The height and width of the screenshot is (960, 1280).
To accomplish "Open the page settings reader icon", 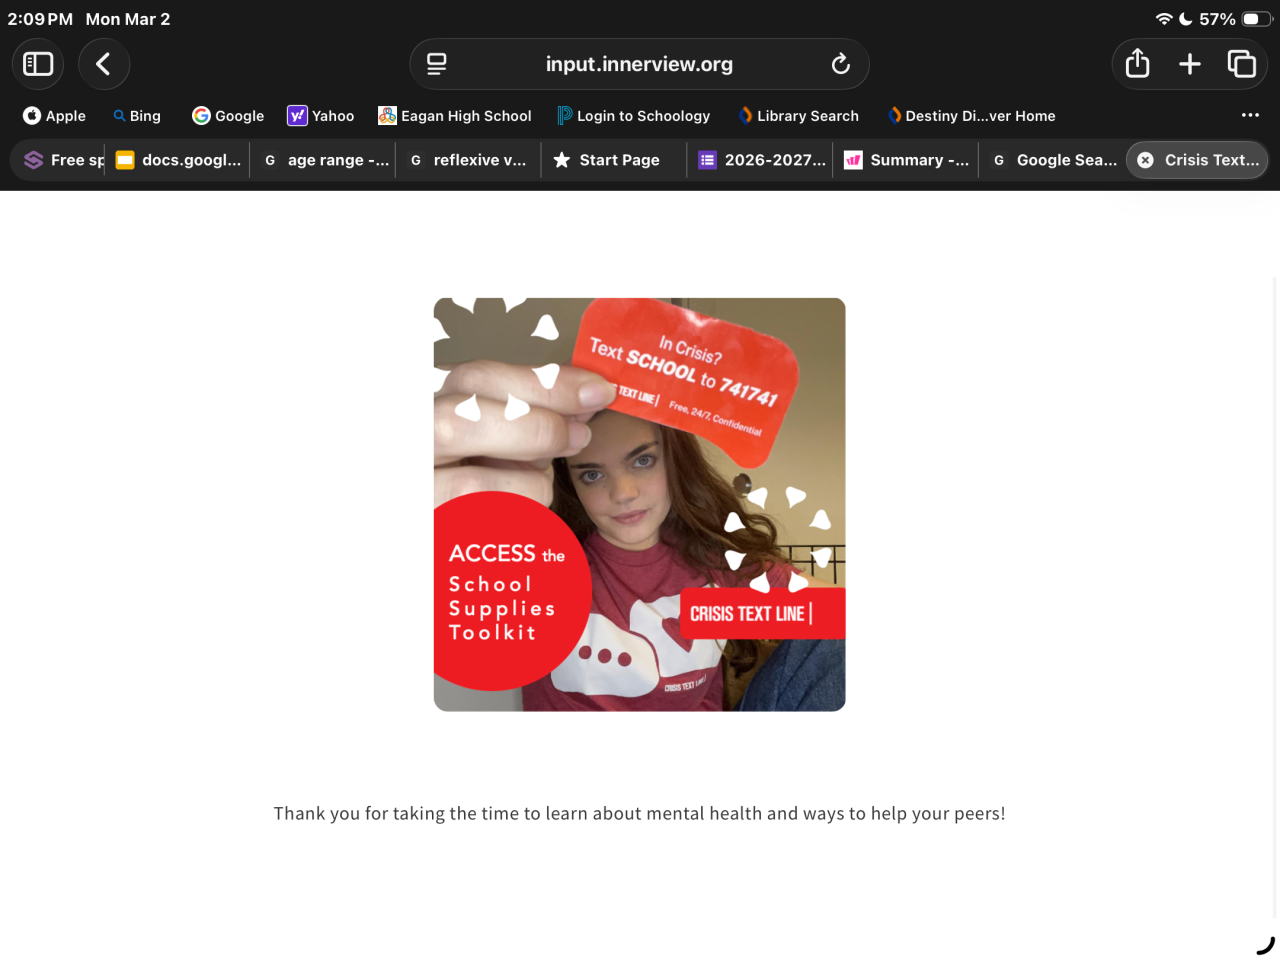I will [x=437, y=64].
